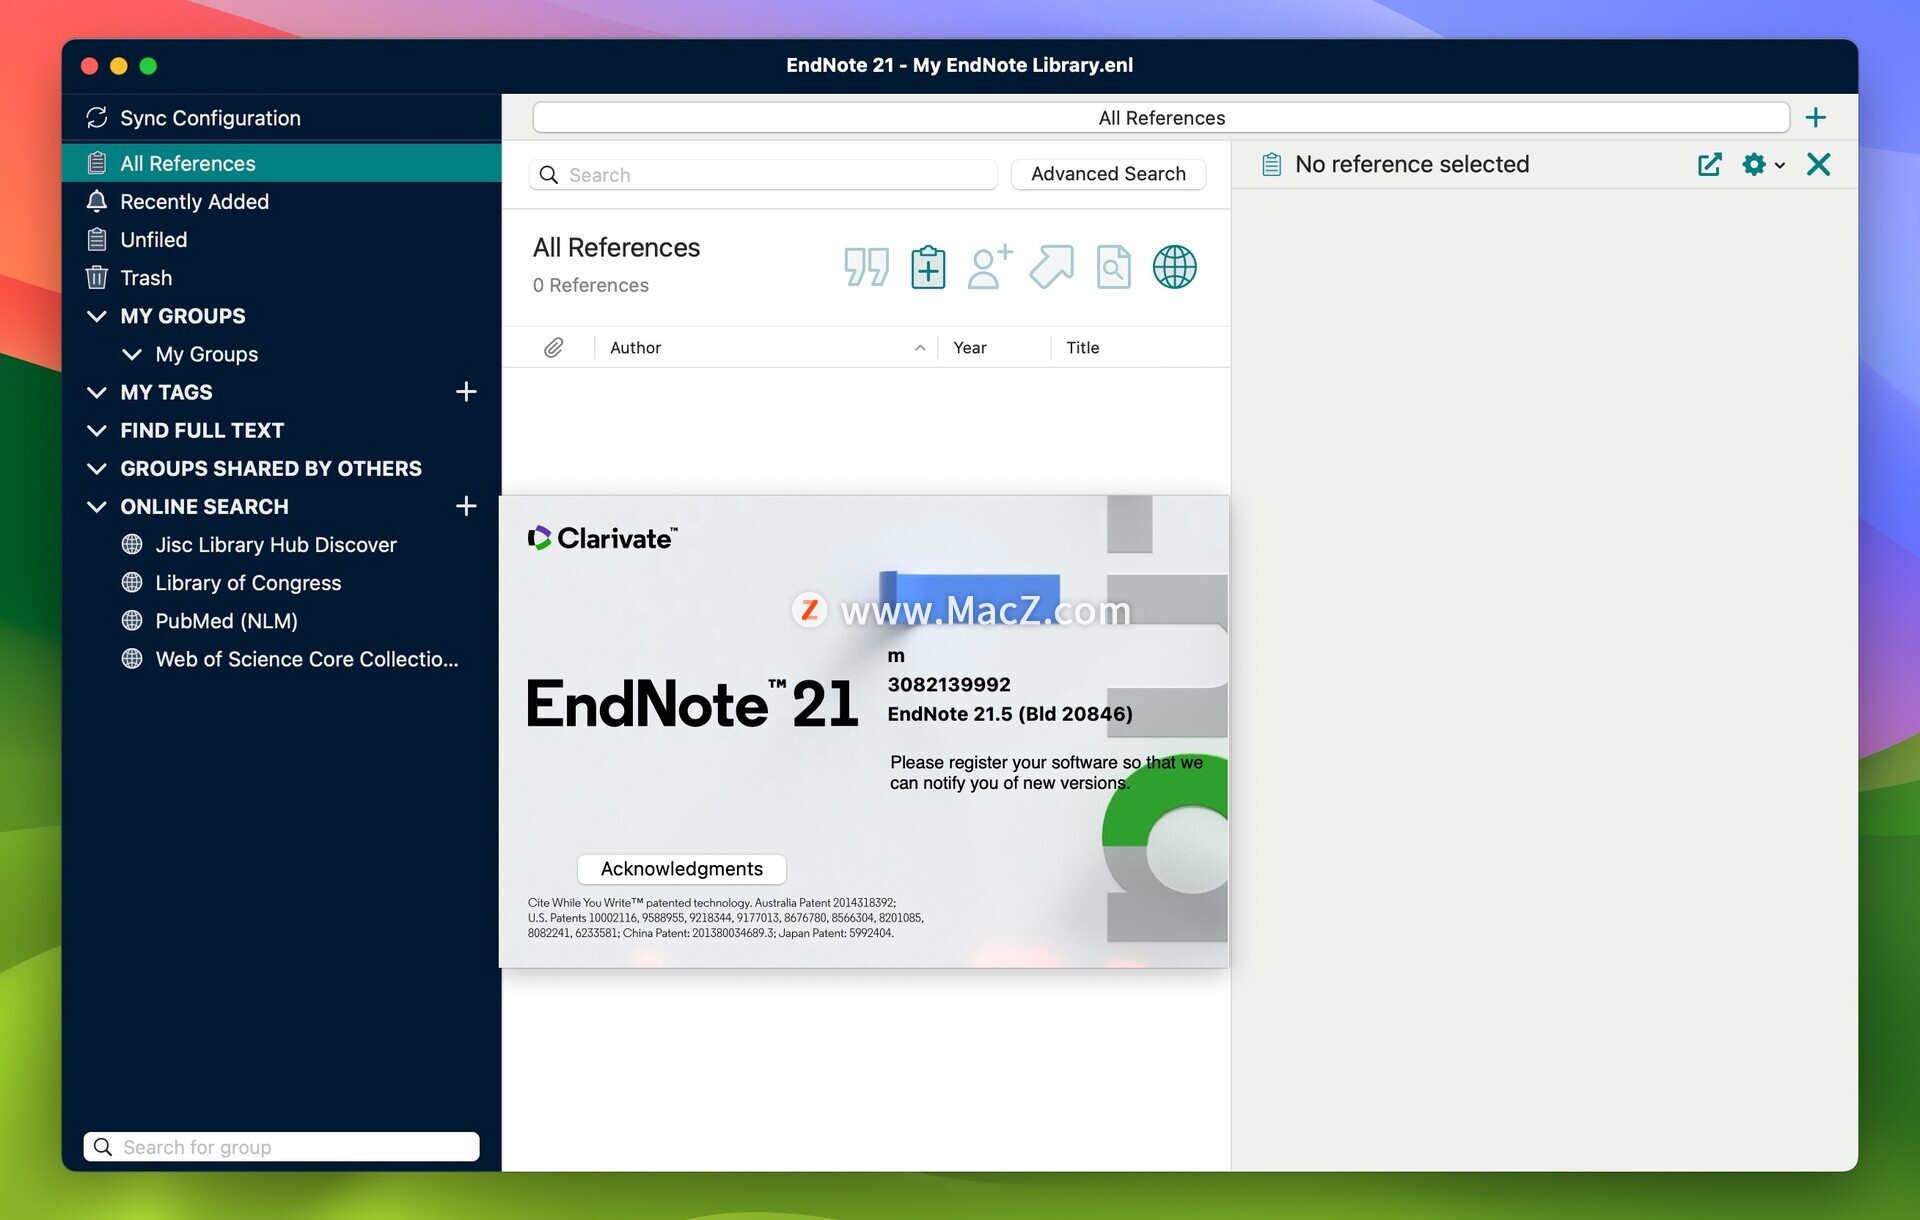Minimize the EndNote window with yellow button
1920x1220 pixels.
[119, 66]
